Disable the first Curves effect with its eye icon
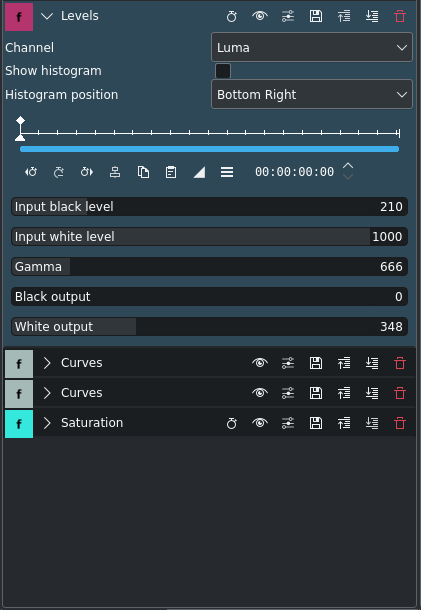 click(x=260, y=363)
